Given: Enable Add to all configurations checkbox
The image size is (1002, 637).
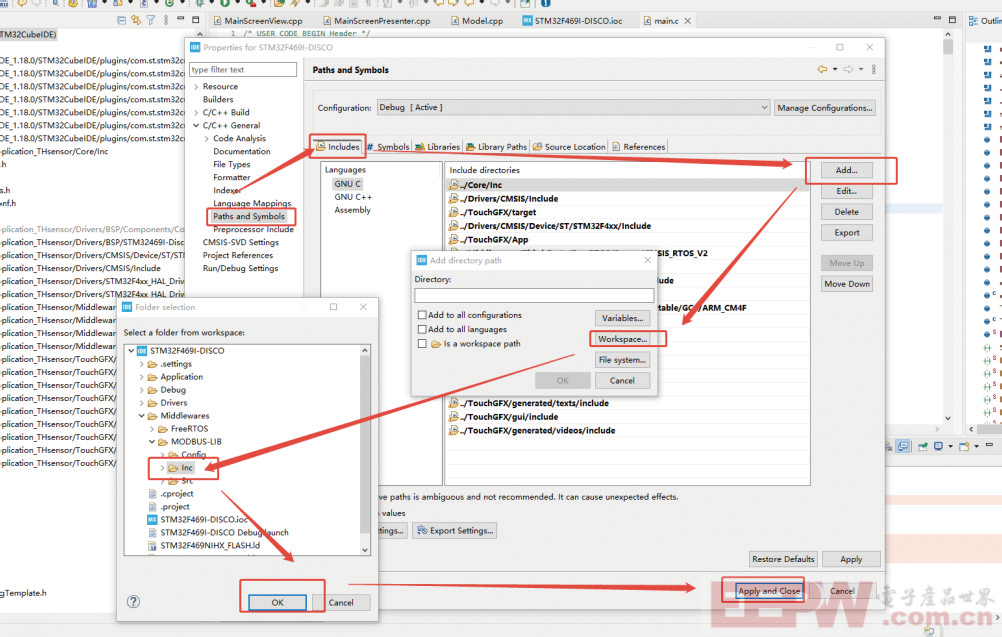Looking at the screenshot, I should pyautogui.click(x=422, y=315).
